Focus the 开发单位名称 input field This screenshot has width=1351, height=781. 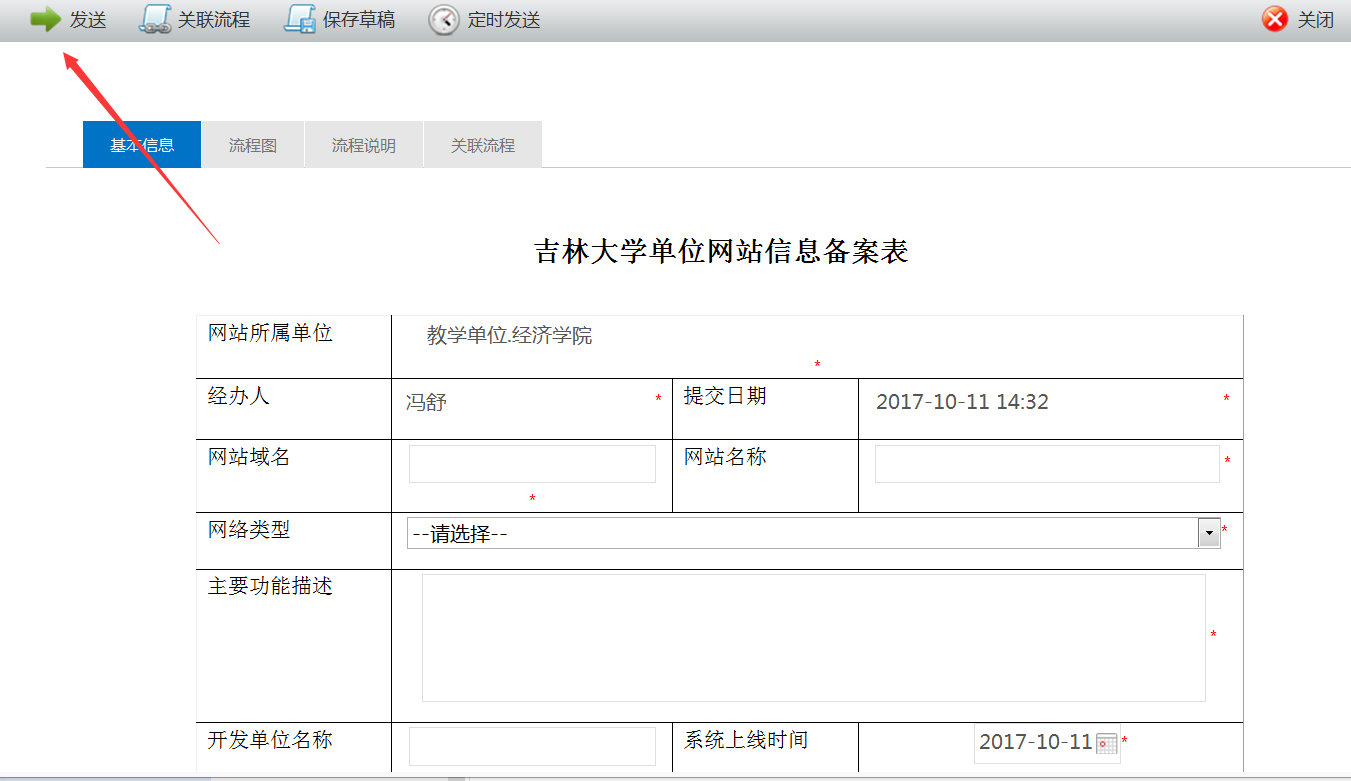(532, 746)
